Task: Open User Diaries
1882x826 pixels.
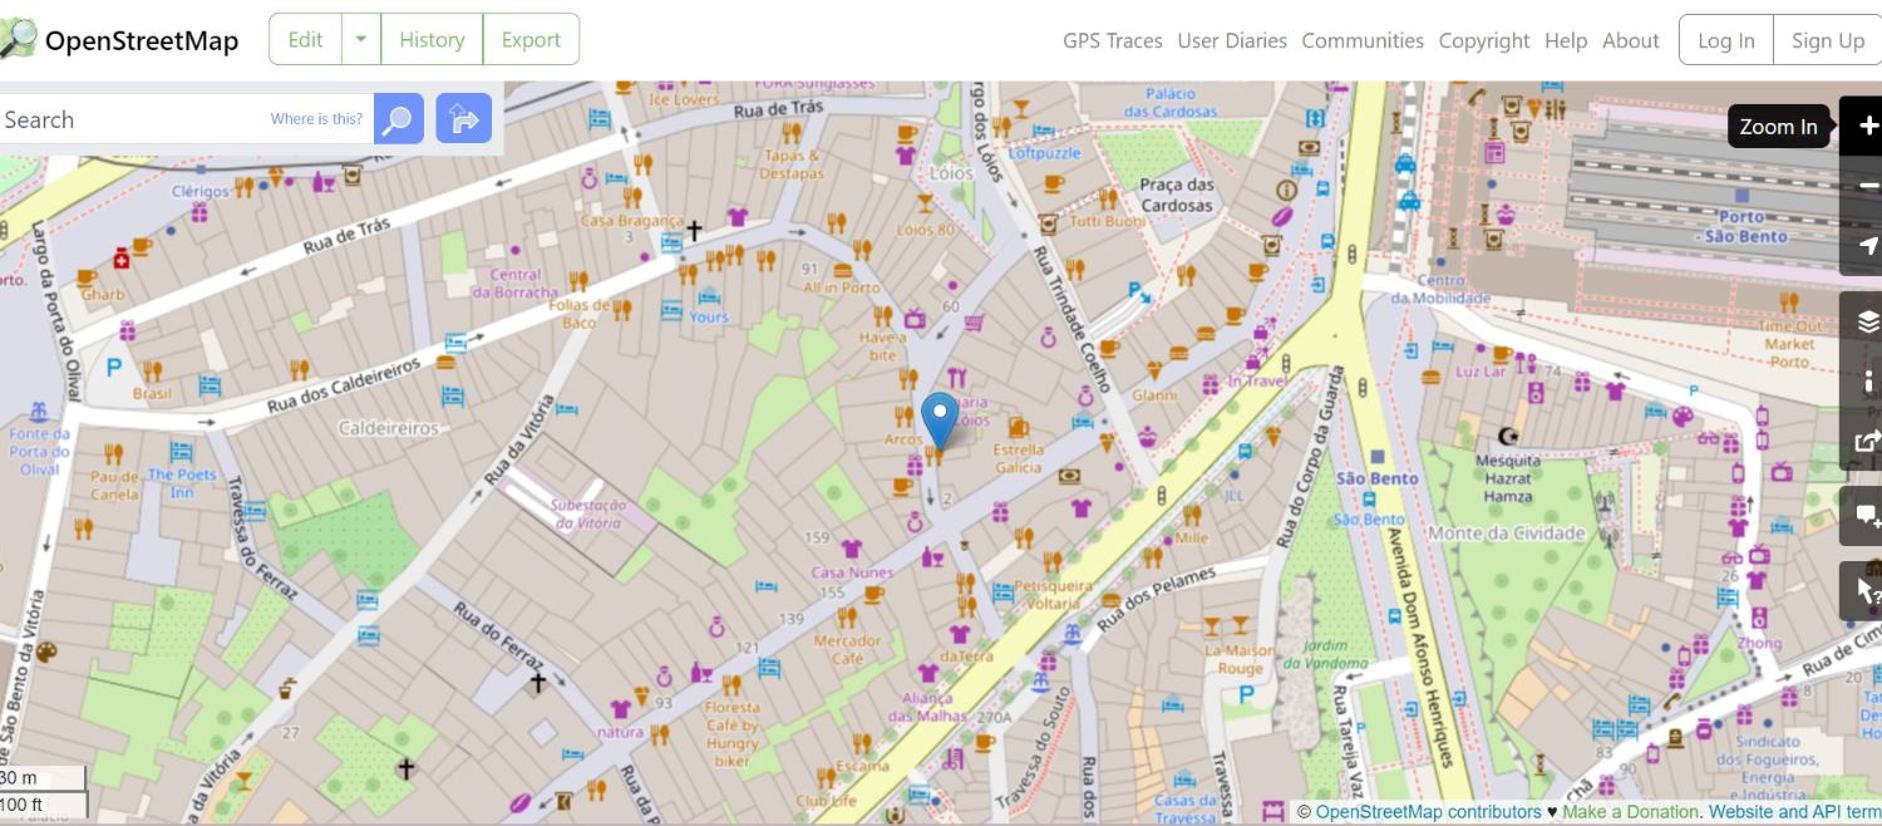Action: tap(1232, 41)
